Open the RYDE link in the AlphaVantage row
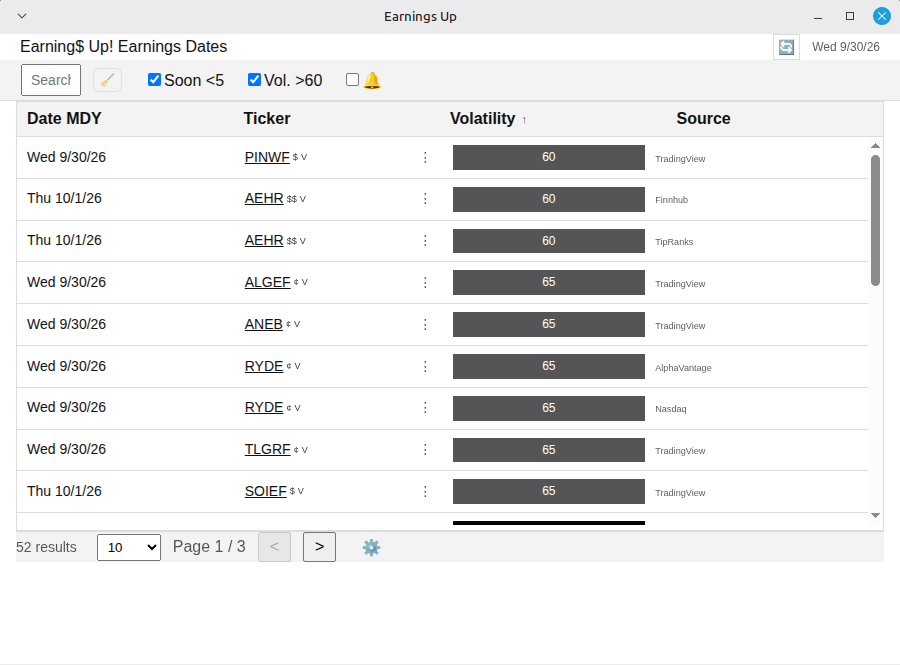This screenshot has height=665, width=900. pos(264,366)
